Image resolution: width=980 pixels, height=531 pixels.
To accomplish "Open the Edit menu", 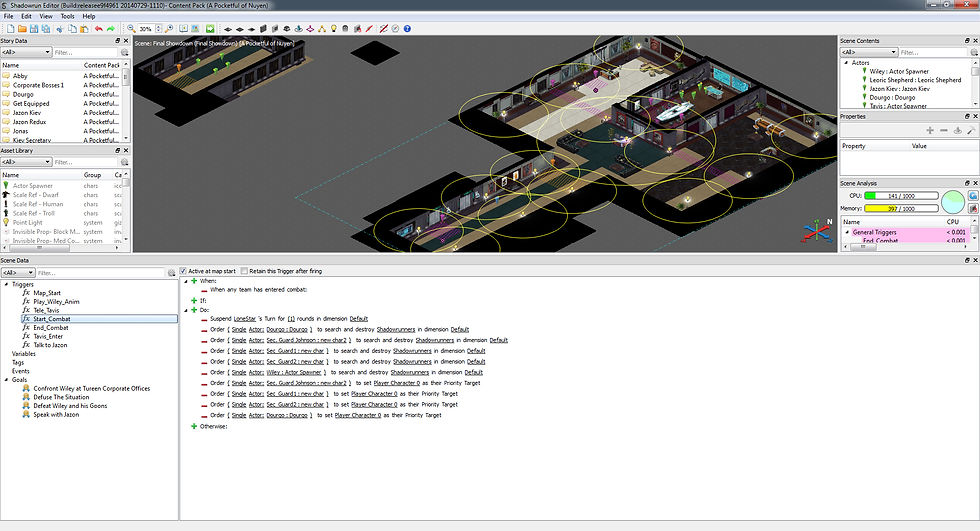I will 26,16.
